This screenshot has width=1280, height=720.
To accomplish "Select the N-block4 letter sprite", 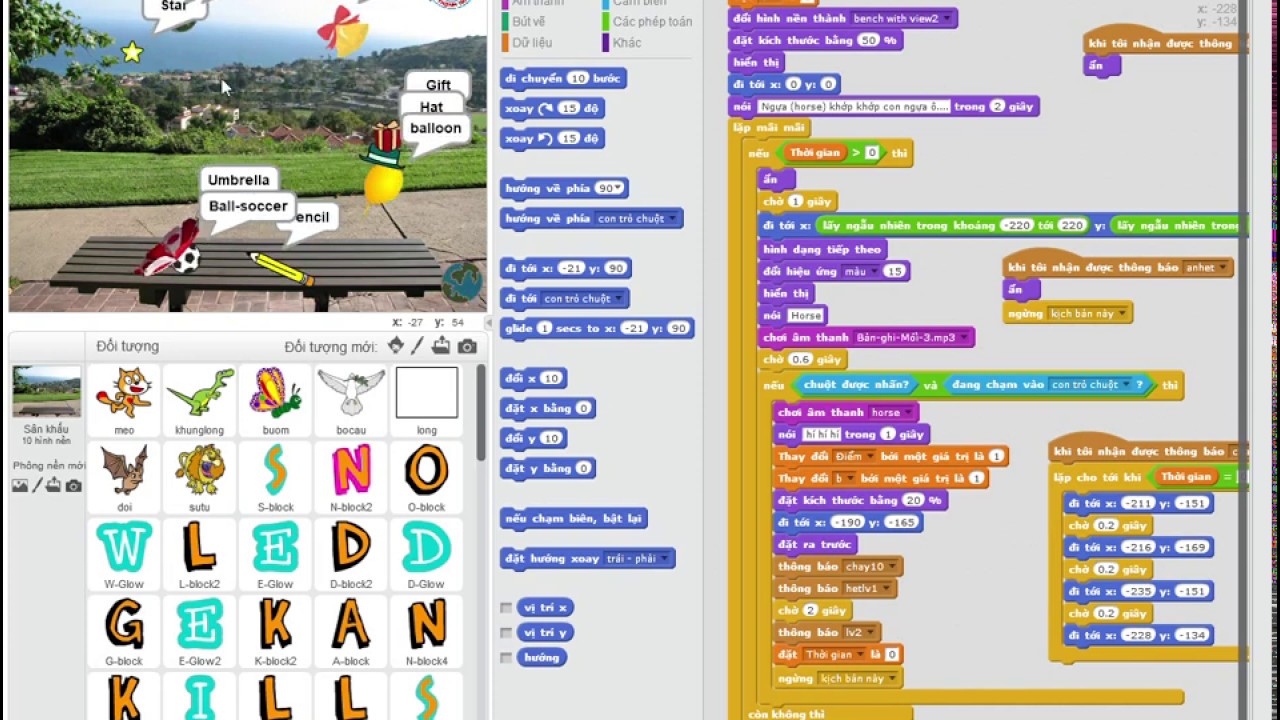I will pyautogui.click(x=427, y=631).
